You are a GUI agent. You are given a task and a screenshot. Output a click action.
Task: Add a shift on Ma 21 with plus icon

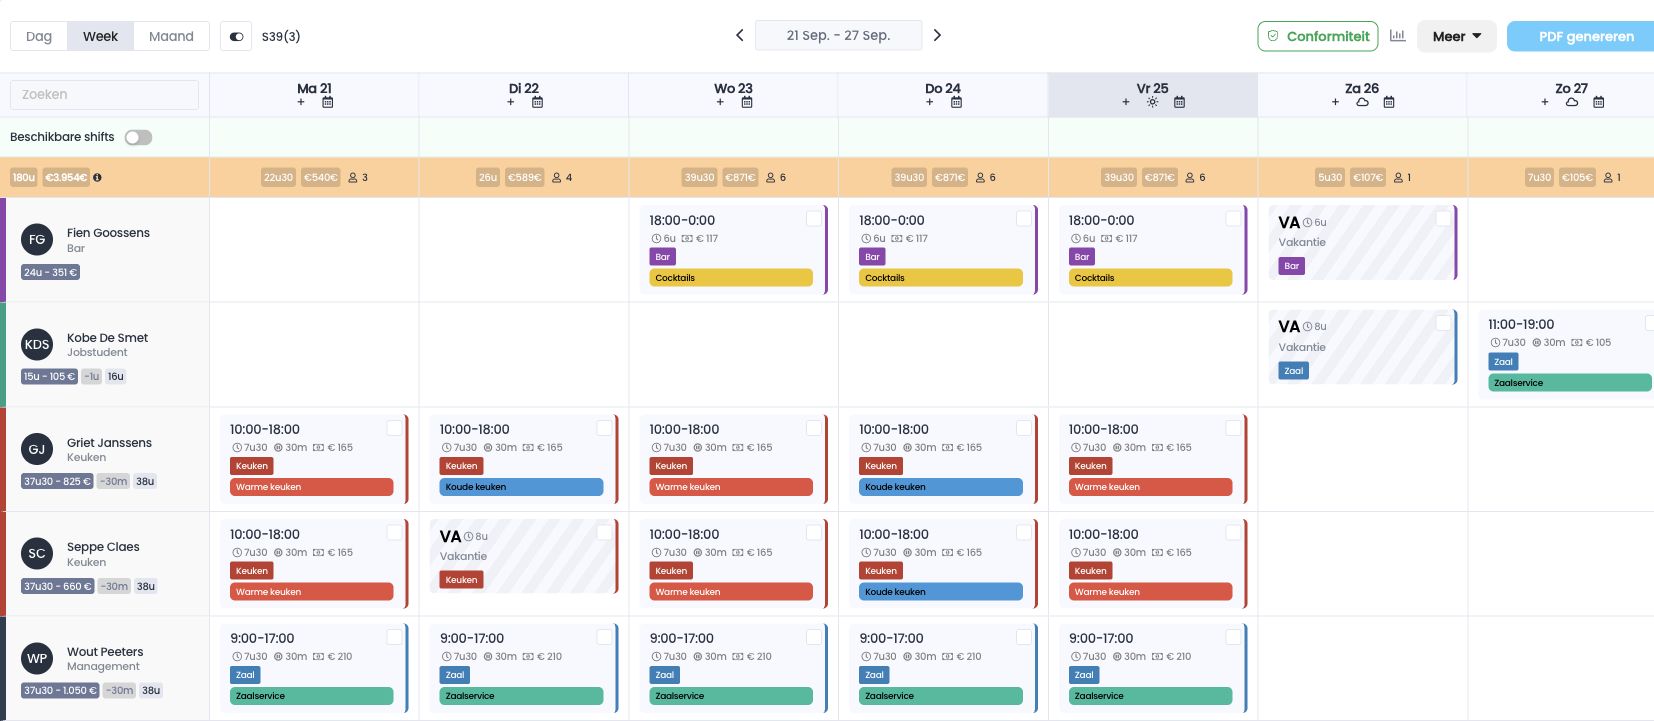coord(301,102)
